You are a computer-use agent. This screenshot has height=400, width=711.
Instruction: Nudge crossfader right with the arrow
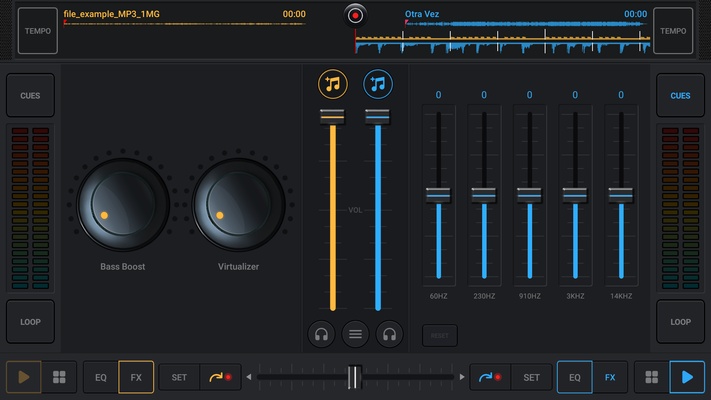click(x=462, y=377)
